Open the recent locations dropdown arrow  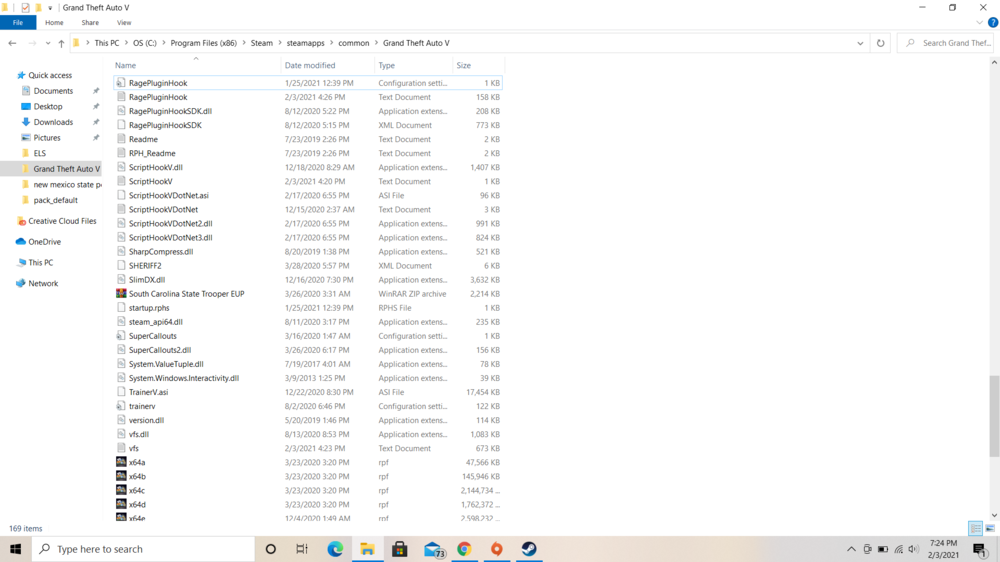coord(48,43)
